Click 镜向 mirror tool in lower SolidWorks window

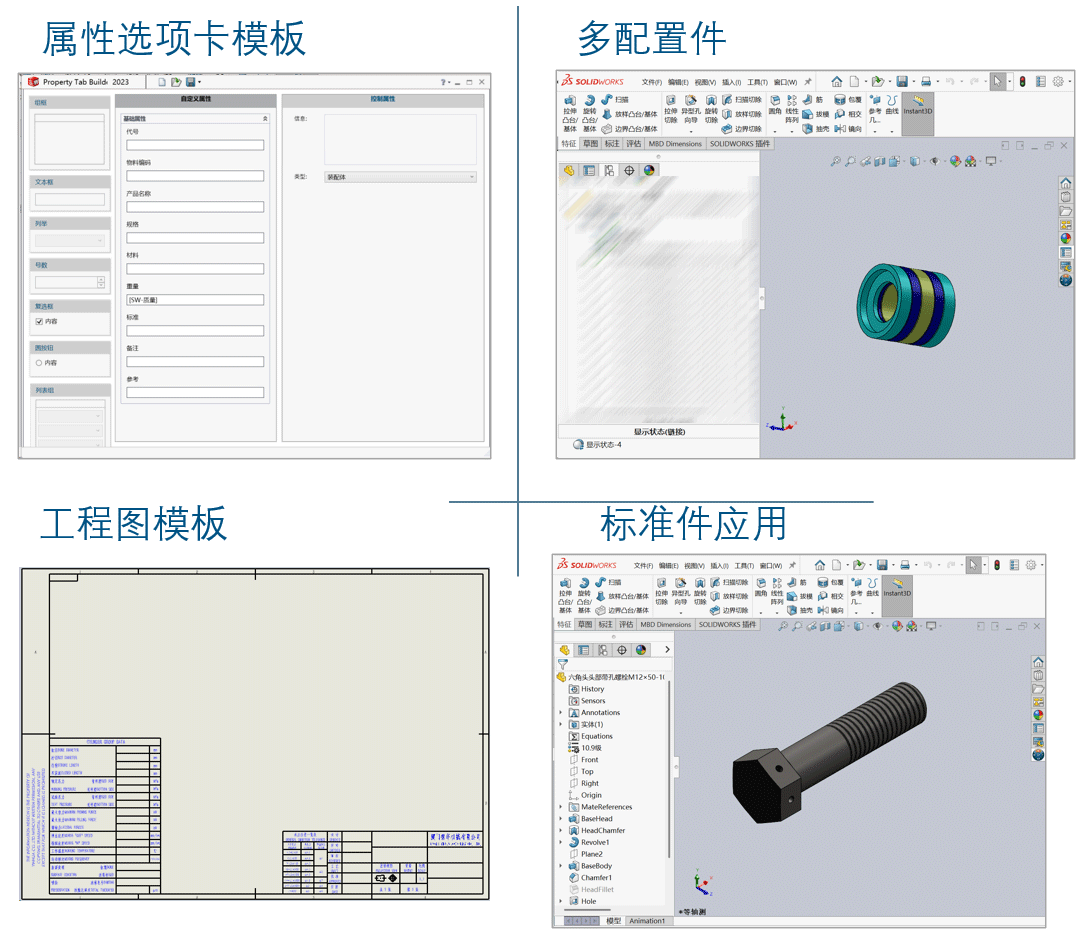tap(830, 610)
